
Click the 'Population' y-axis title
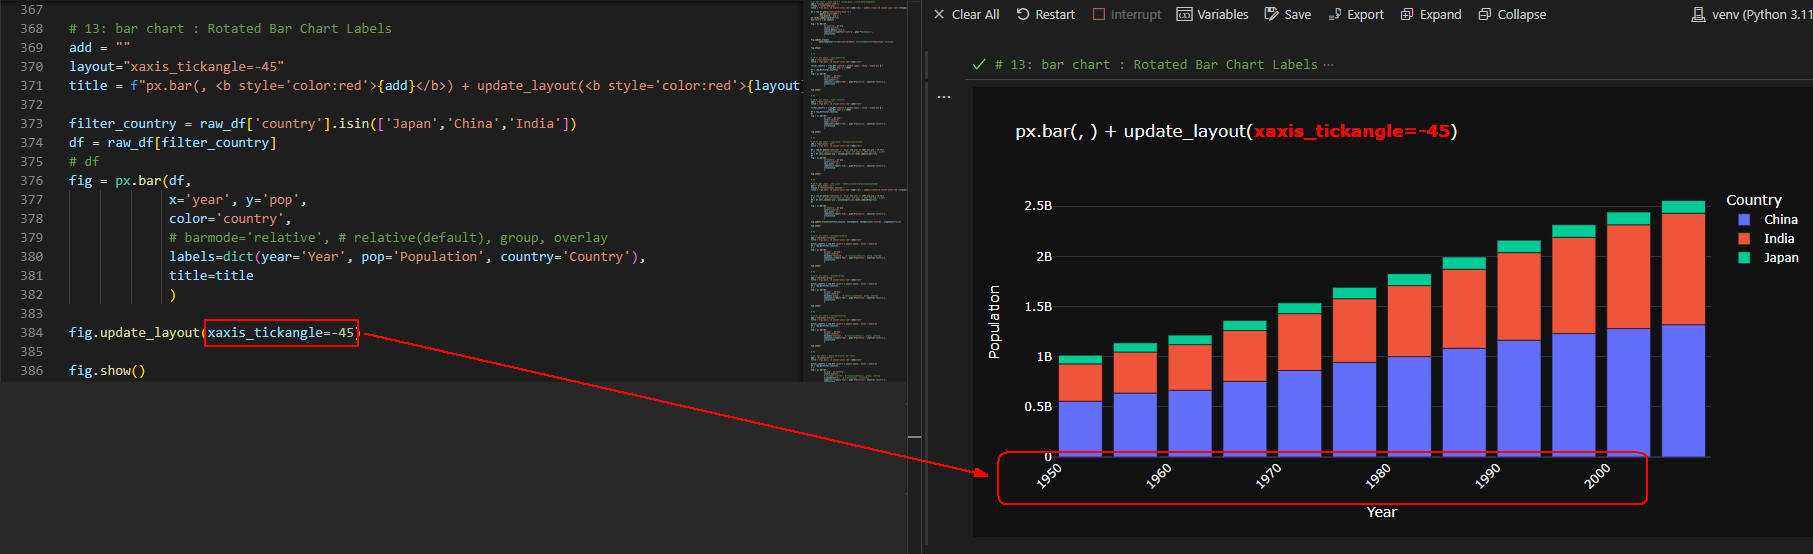coord(994,322)
